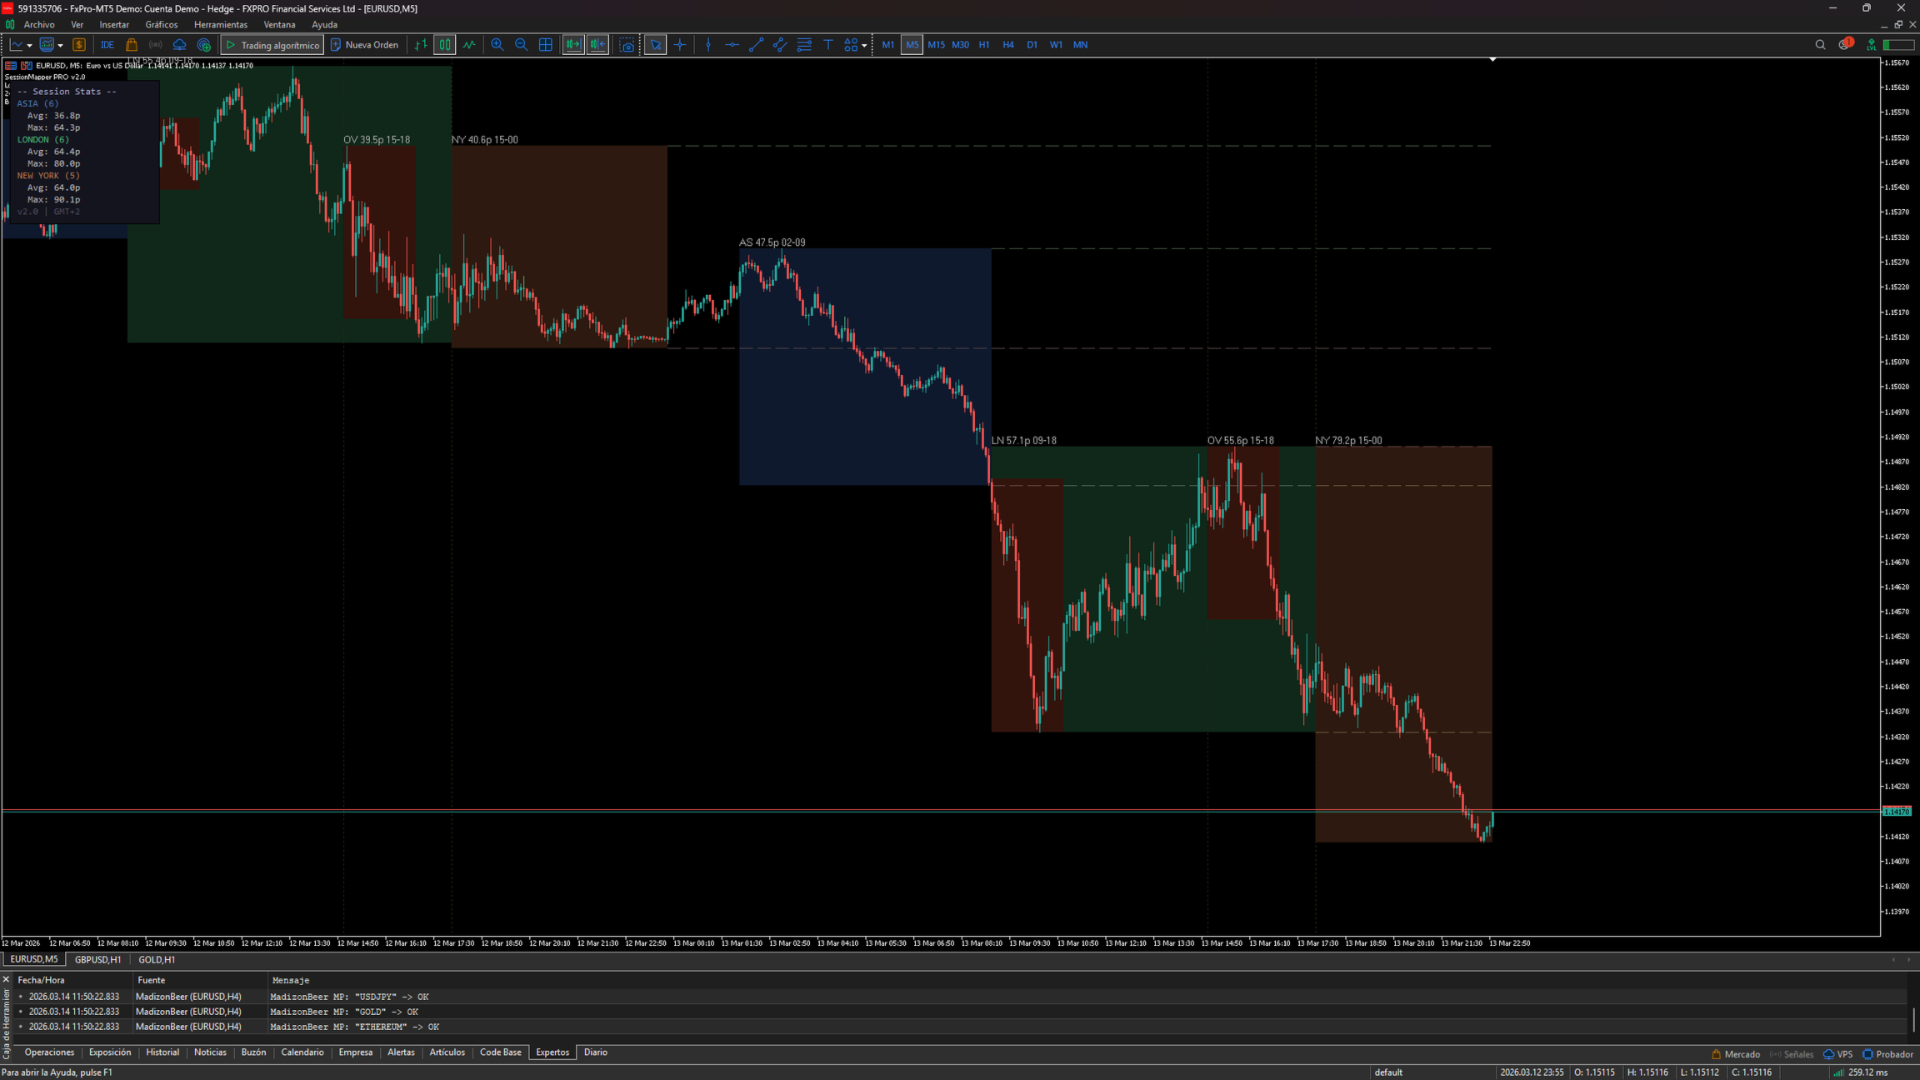Screen dimensions: 1920x1080
Task: Switch to the GBPUSD,H1 chart tab
Action: (98, 960)
